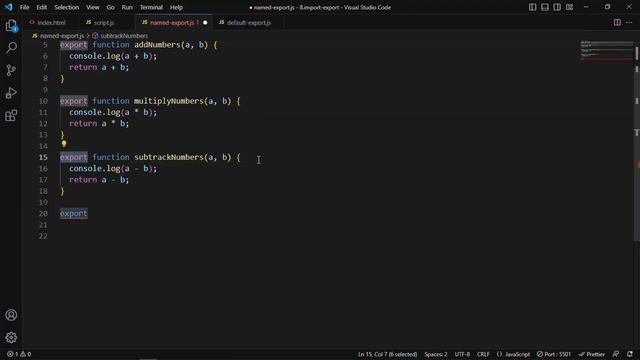Open Customize Layout icon
Screen dimensions: 640x360
[x=569, y=7]
